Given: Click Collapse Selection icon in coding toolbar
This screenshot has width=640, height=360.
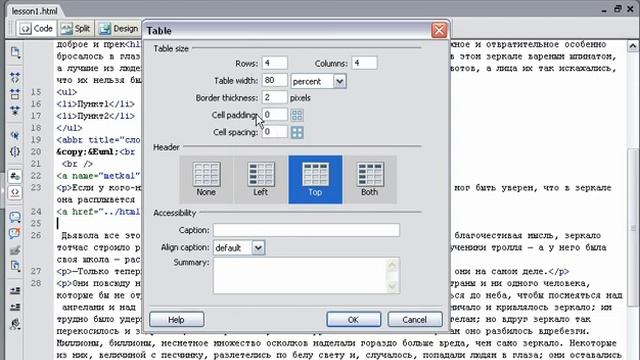Looking at the screenshot, I should [15, 94].
